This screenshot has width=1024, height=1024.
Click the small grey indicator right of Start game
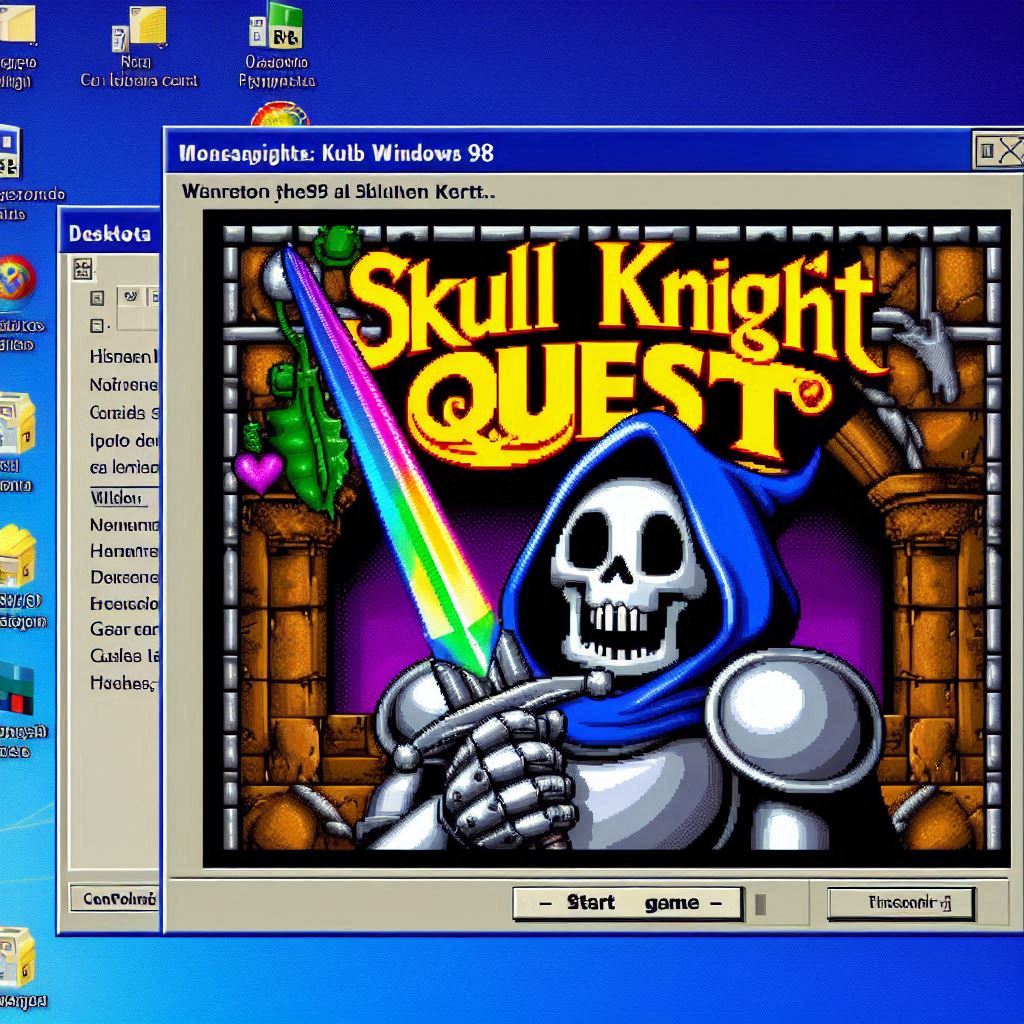[x=760, y=904]
